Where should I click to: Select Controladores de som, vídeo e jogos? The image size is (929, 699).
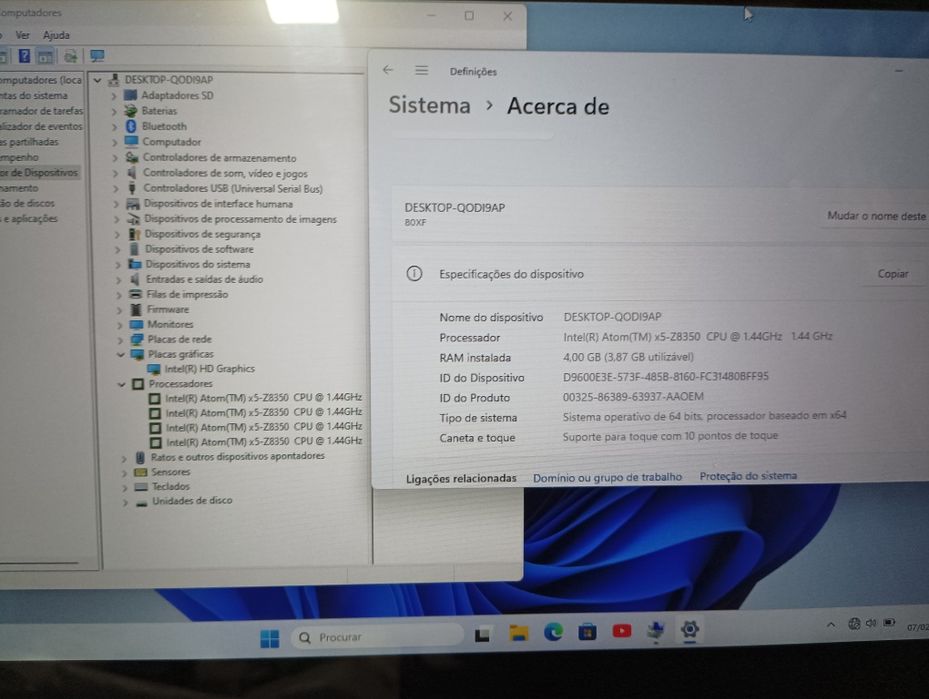coord(225,174)
